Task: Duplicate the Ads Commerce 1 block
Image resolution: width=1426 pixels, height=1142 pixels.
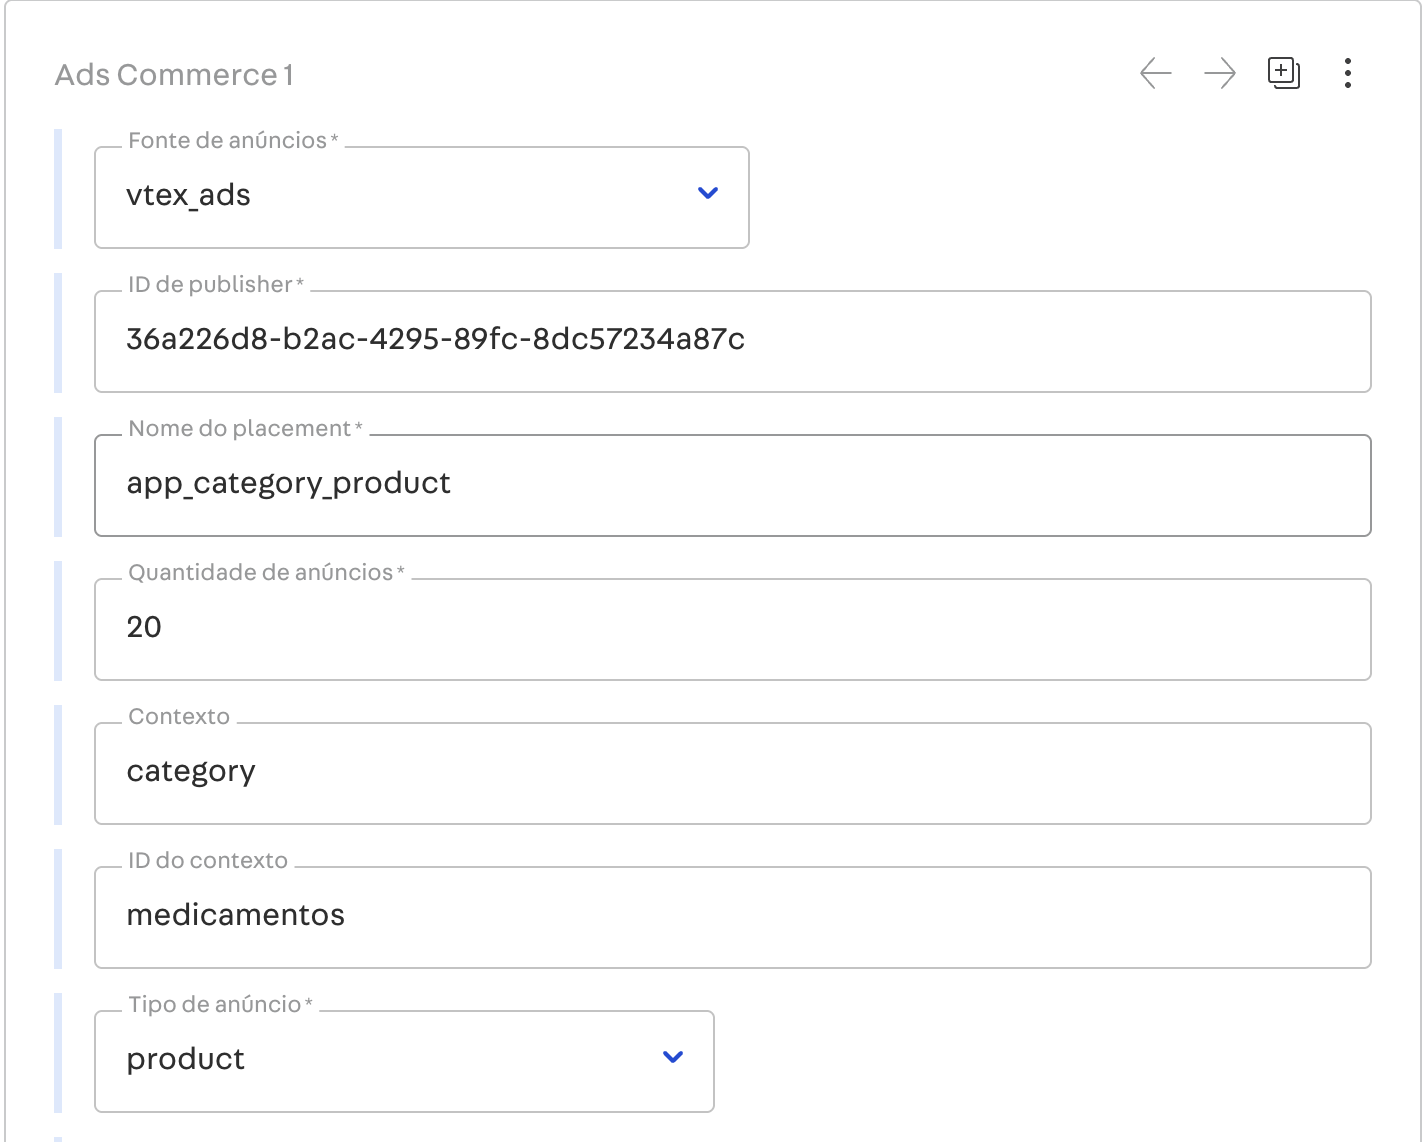Action: [x=1283, y=73]
